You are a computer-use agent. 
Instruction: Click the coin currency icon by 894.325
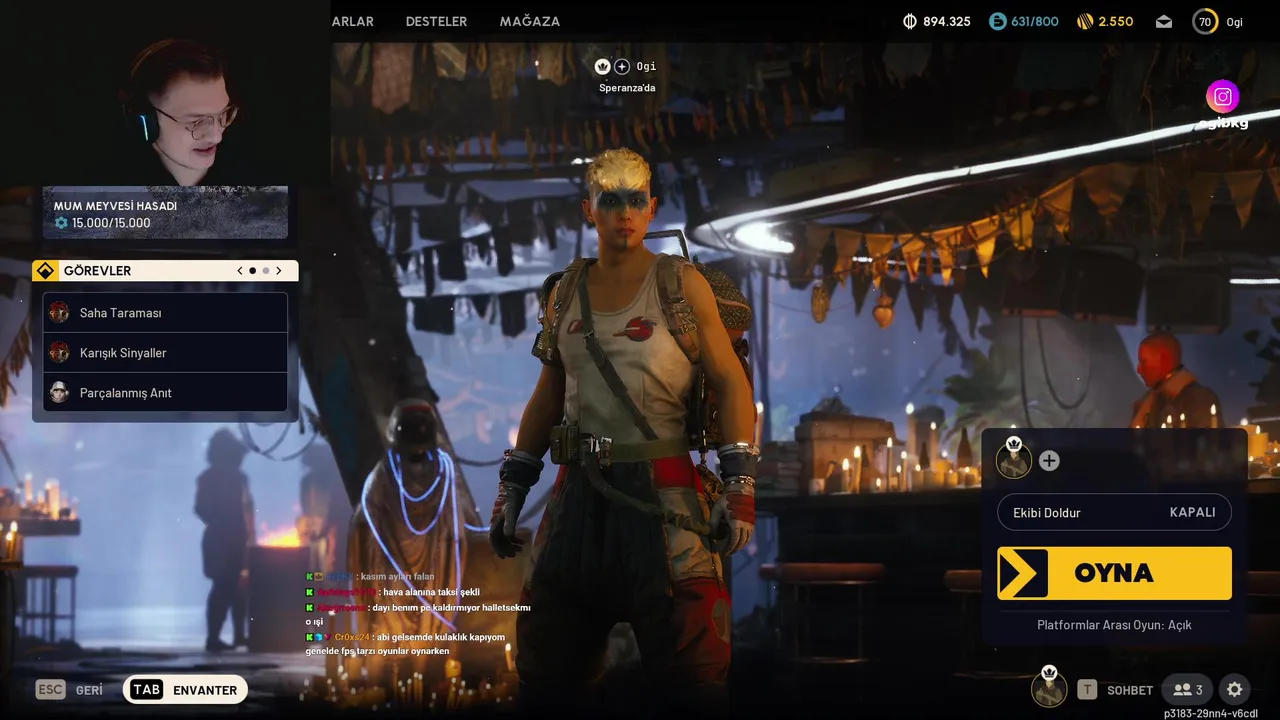[x=910, y=21]
